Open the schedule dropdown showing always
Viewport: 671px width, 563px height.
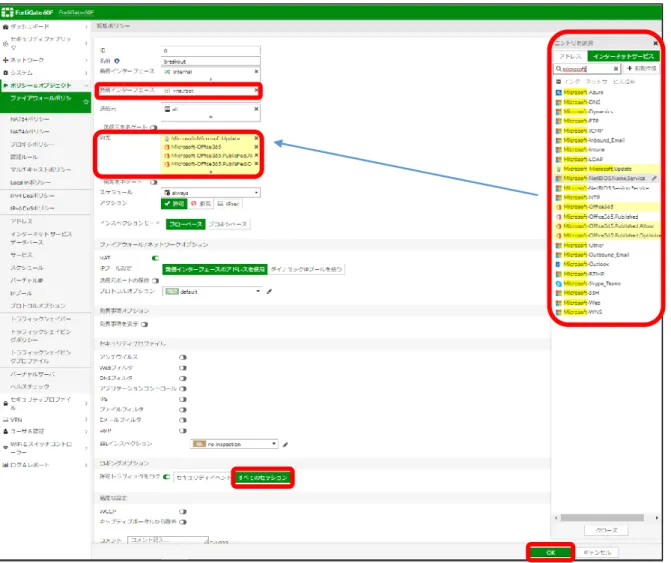[x=211, y=193]
